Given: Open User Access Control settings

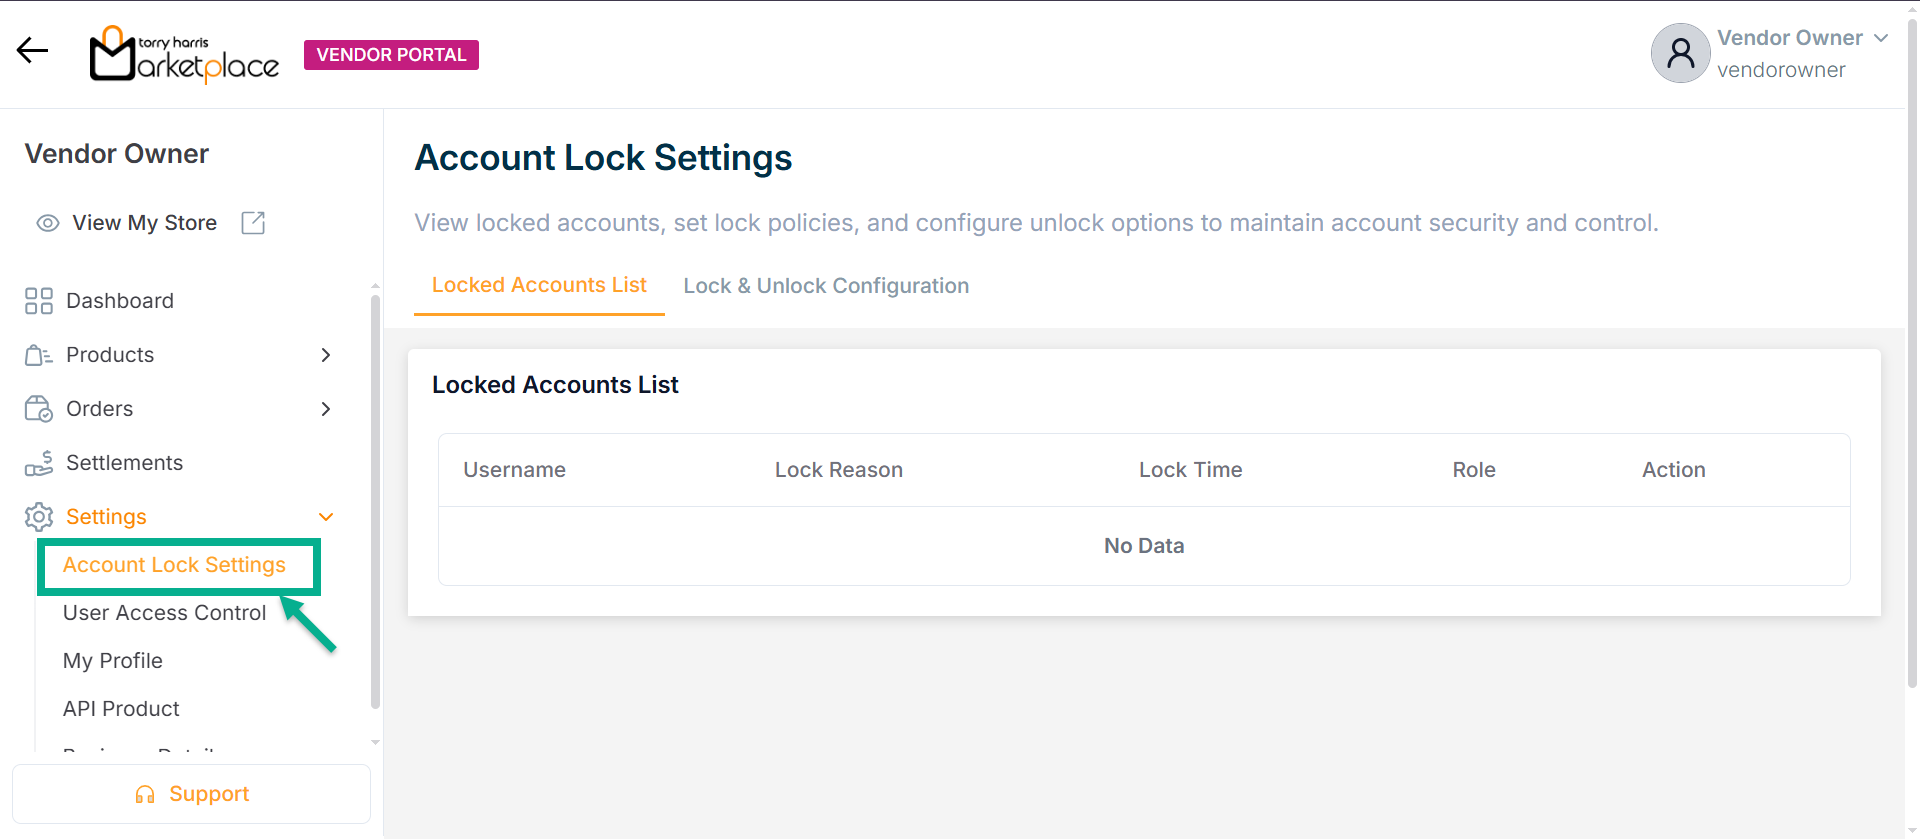Looking at the screenshot, I should [x=164, y=613].
